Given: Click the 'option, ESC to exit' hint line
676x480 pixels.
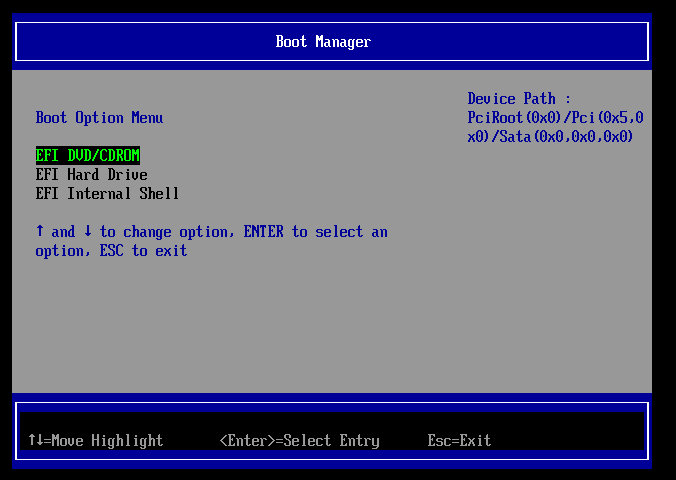Looking at the screenshot, I should click(111, 251).
